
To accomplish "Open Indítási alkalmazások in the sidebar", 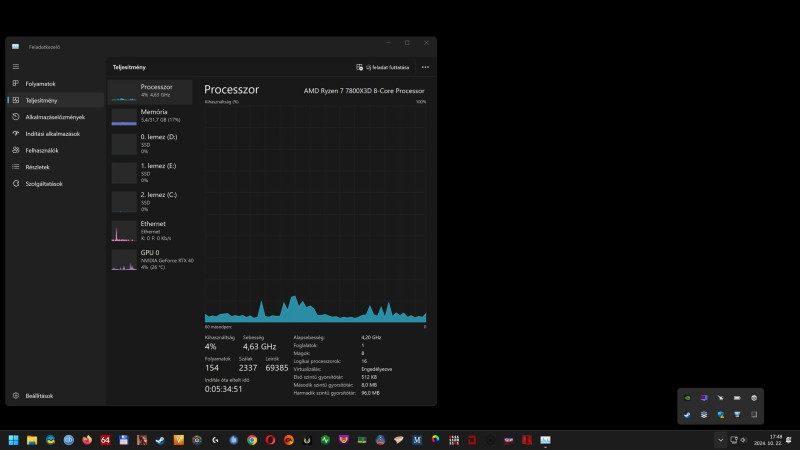I will coord(56,134).
